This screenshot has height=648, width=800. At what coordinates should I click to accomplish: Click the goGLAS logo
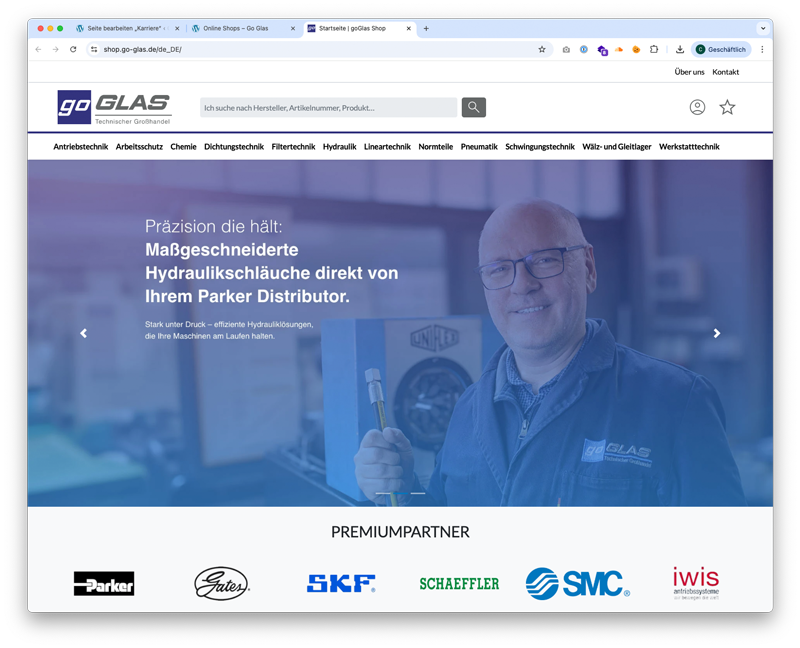[x=114, y=108]
